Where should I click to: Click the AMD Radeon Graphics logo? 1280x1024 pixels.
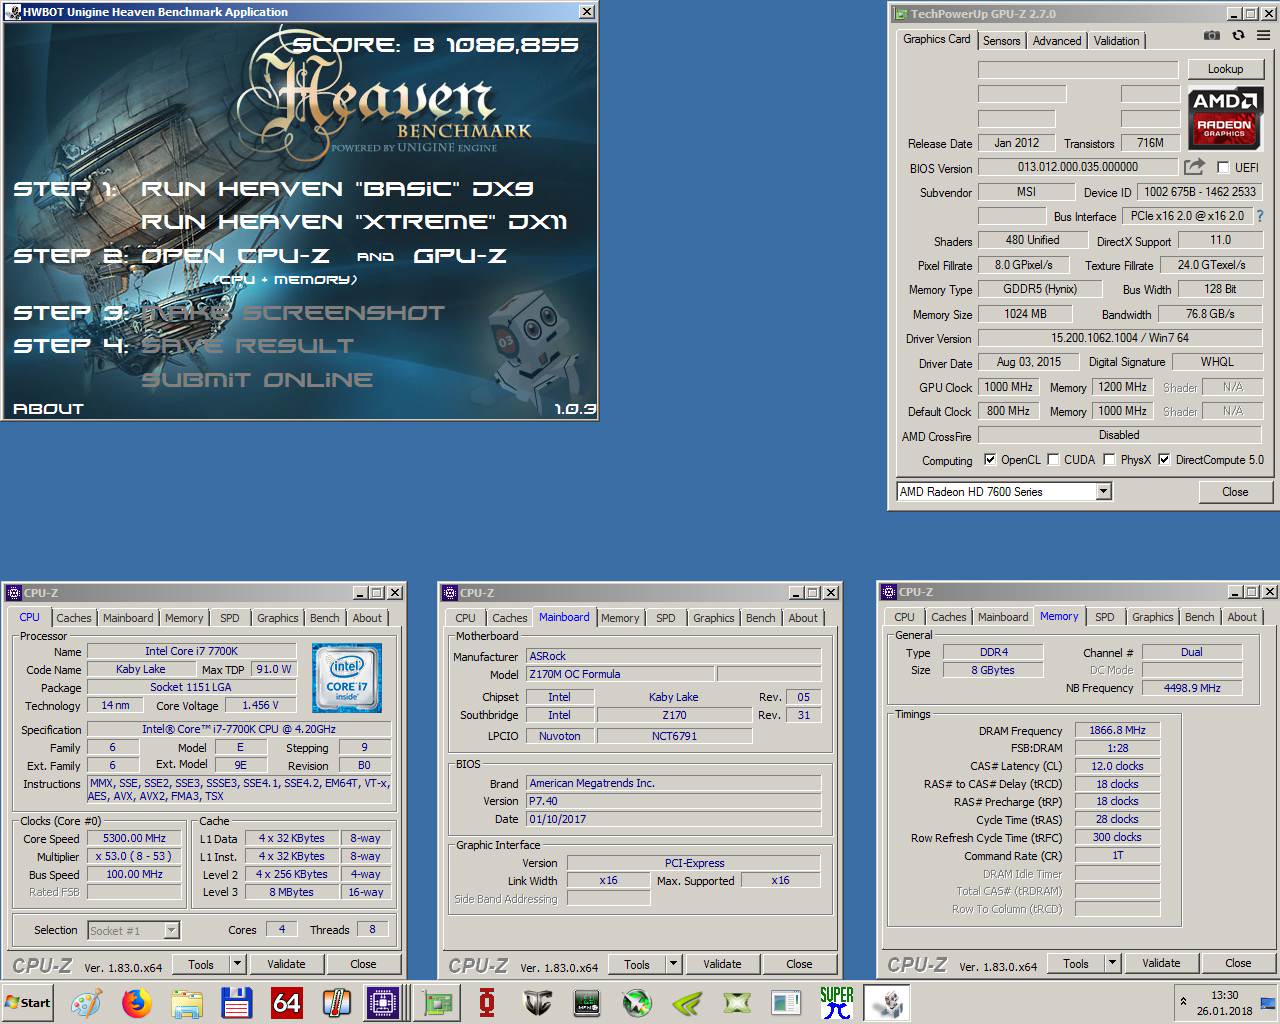pos(1225,118)
